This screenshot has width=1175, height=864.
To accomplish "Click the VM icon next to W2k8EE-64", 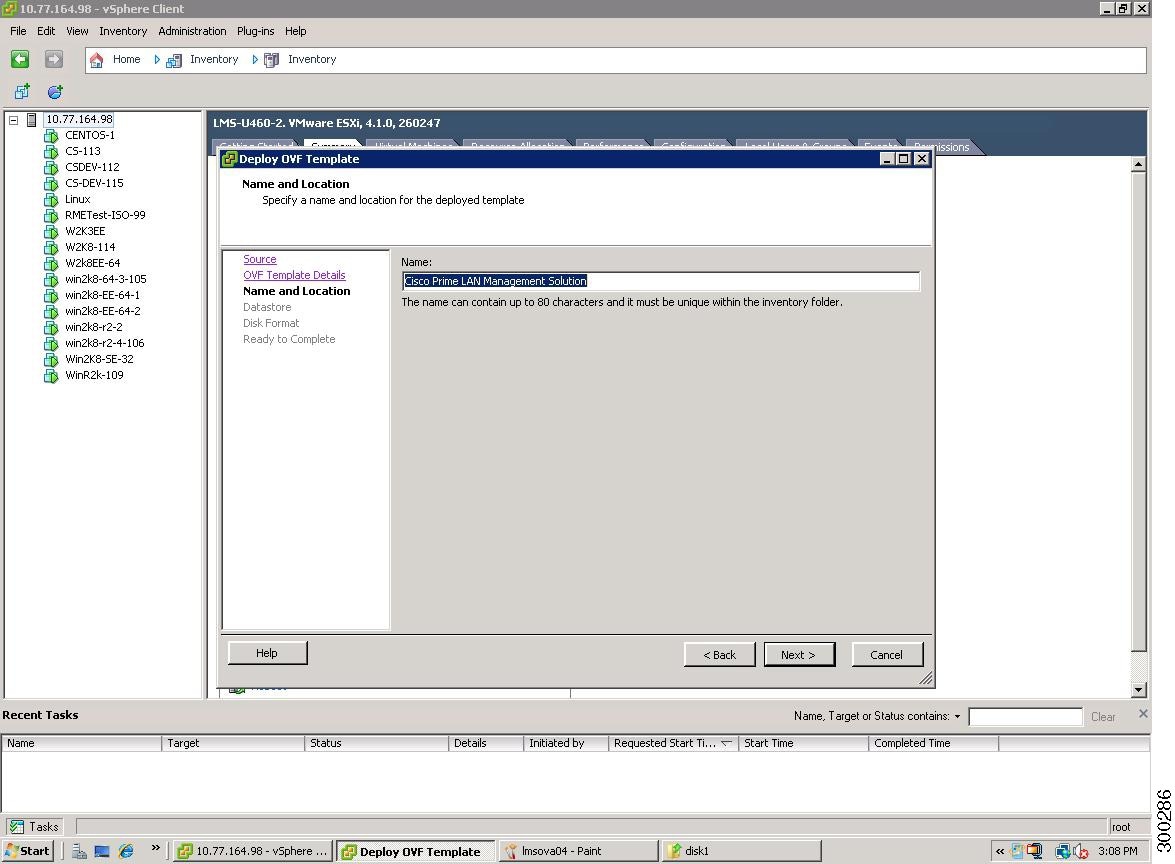I will coord(51,264).
